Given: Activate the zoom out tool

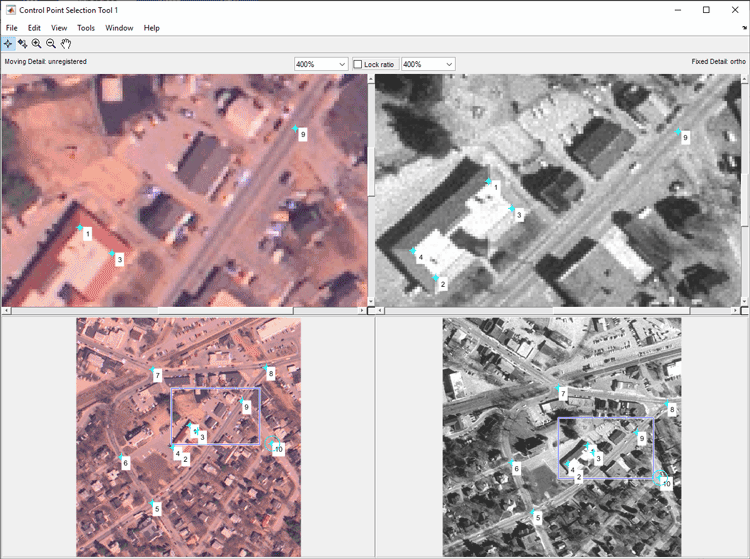Looking at the screenshot, I should 51,44.
